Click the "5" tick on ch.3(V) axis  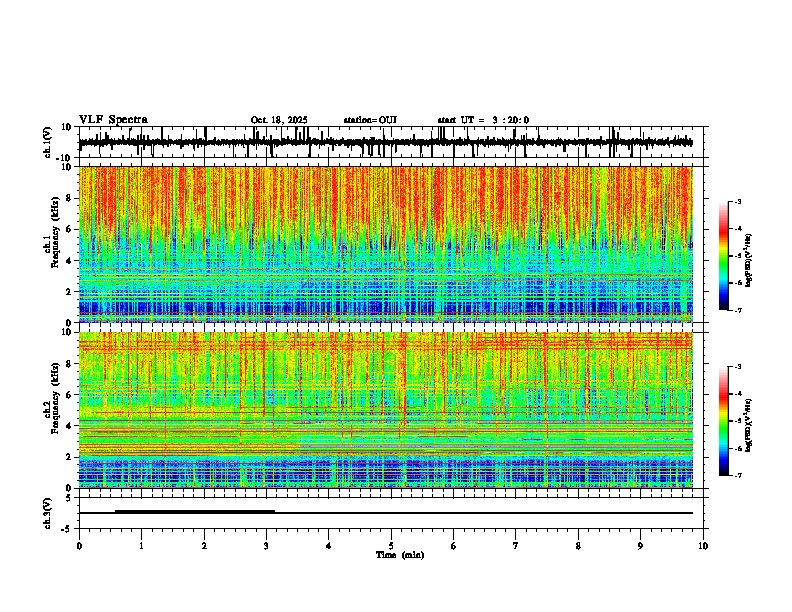pos(69,497)
